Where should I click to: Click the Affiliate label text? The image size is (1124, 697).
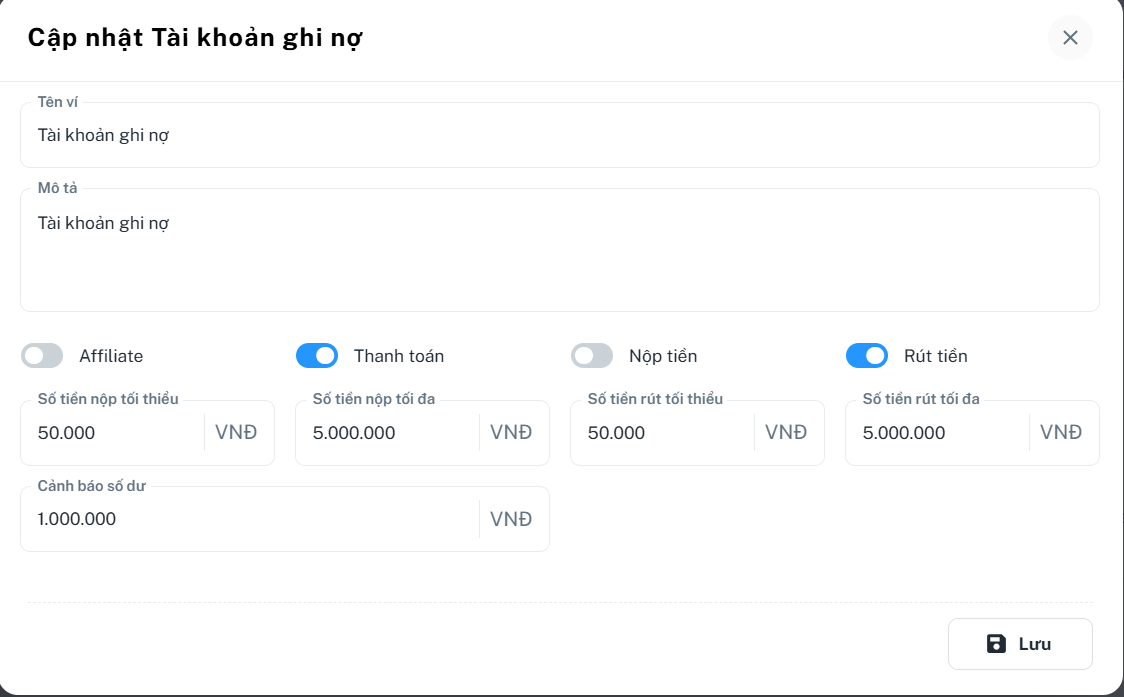click(x=111, y=356)
